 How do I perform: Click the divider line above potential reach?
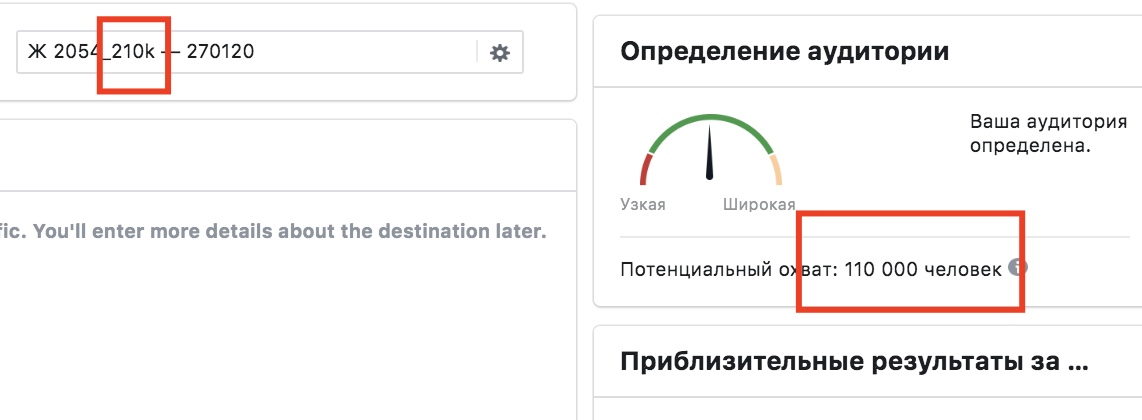874,237
